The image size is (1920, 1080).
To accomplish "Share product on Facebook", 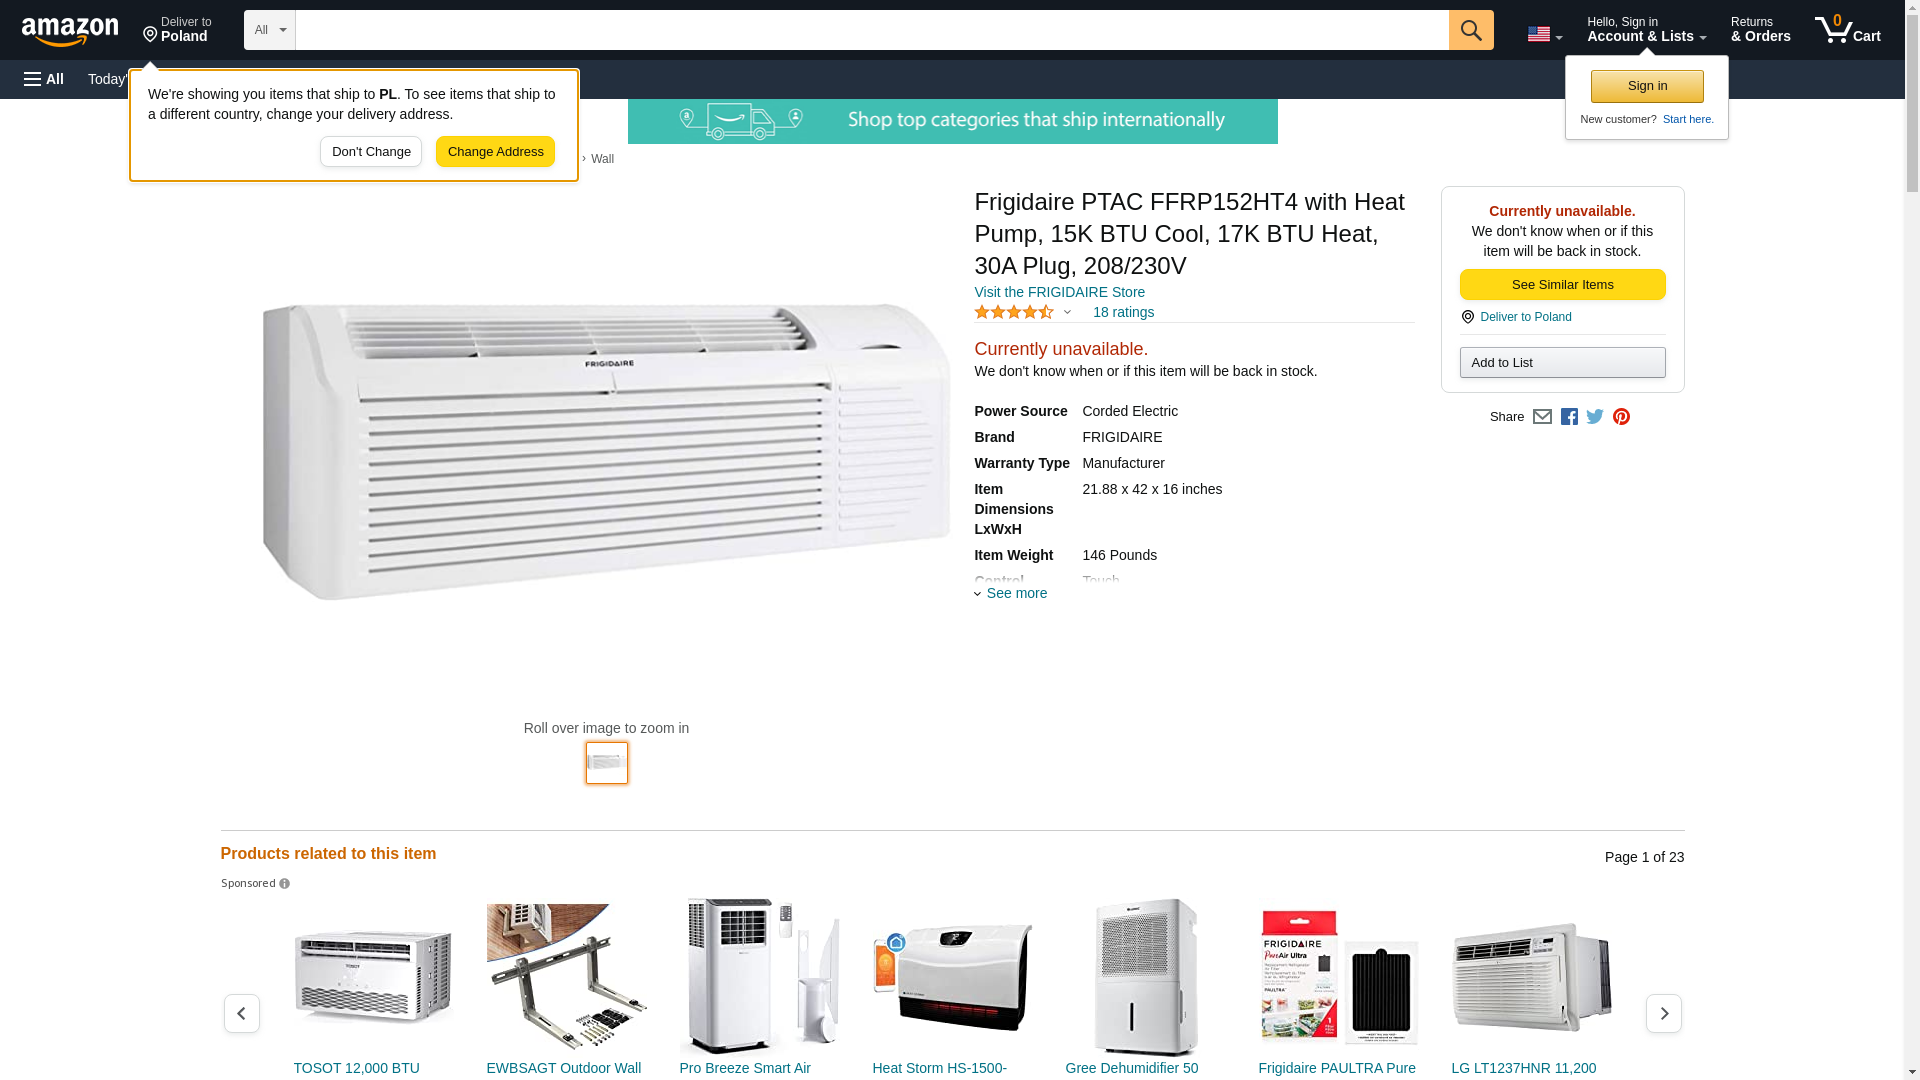I will (x=1569, y=417).
